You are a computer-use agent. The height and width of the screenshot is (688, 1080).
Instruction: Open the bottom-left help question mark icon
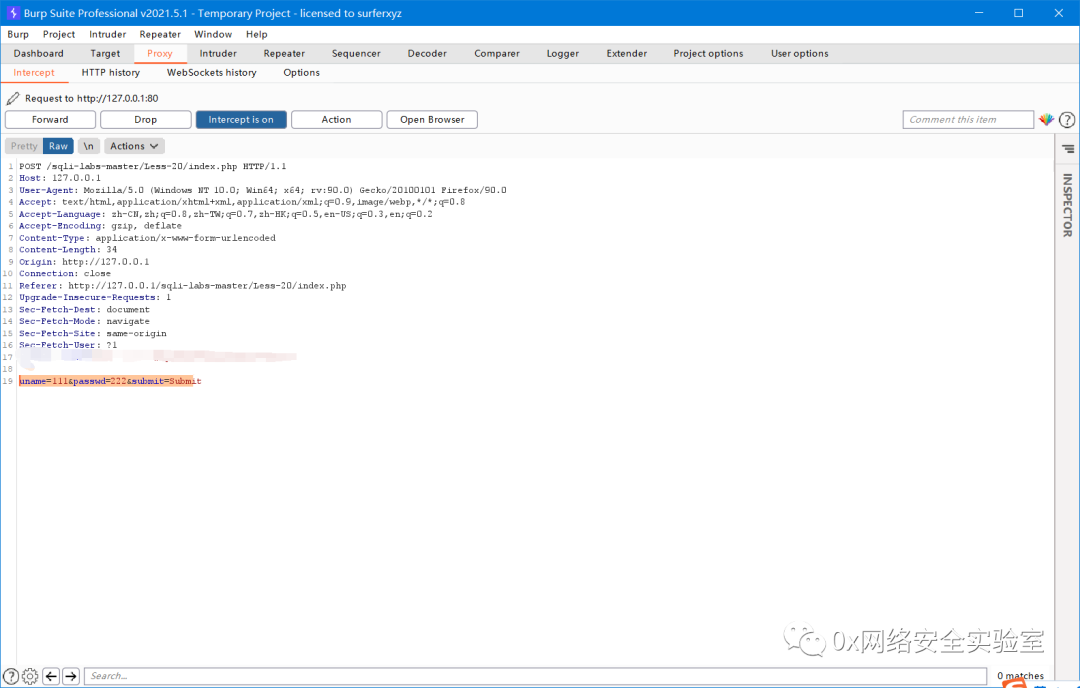pos(11,676)
